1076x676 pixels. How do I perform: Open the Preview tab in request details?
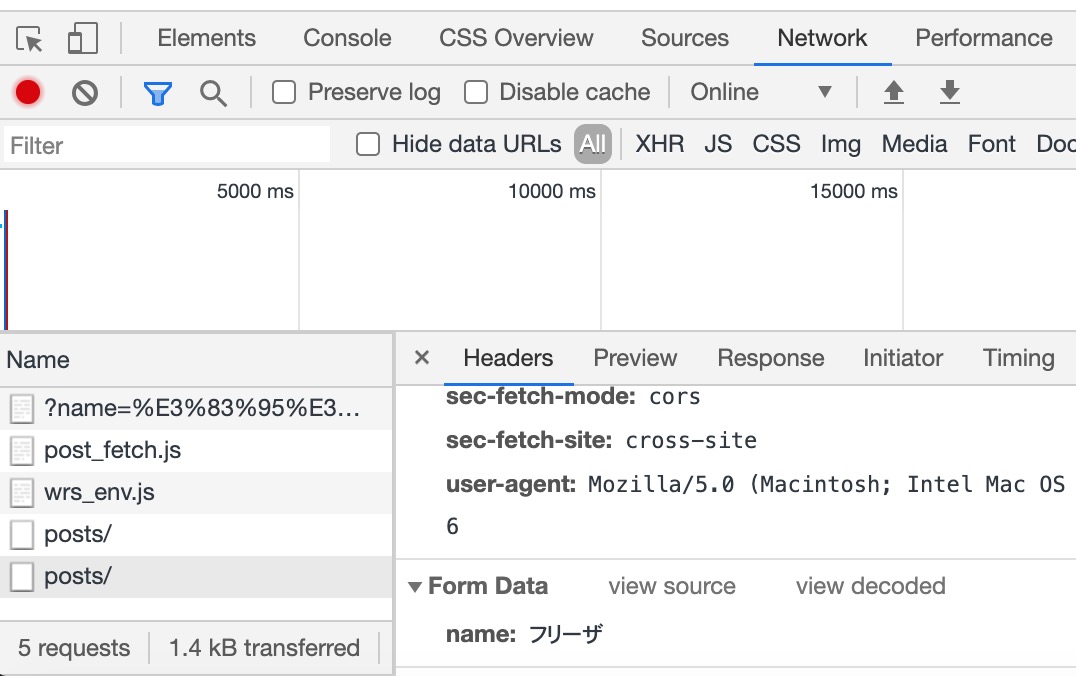[635, 358]
